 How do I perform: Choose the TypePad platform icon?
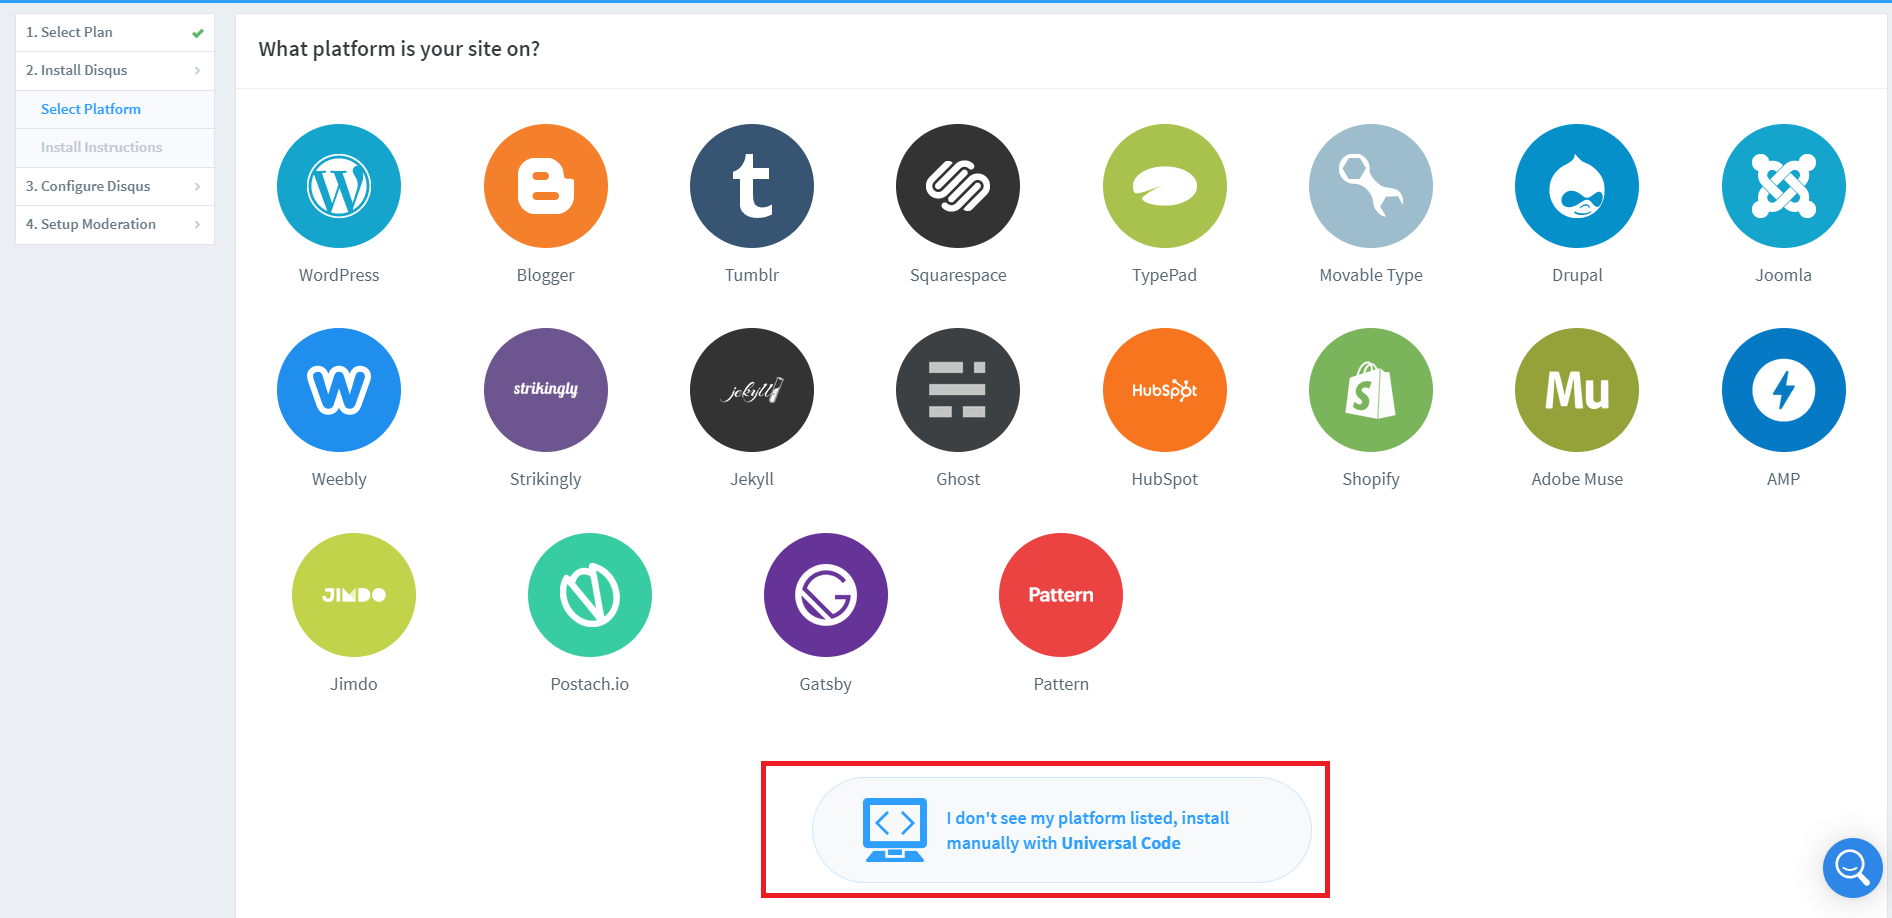(x=1165, y=186)
